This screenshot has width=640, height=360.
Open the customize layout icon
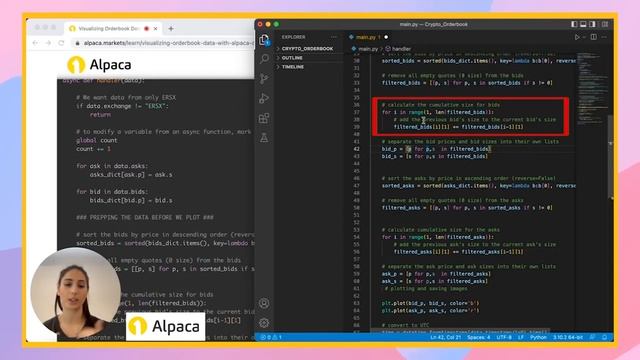(605, 24)
